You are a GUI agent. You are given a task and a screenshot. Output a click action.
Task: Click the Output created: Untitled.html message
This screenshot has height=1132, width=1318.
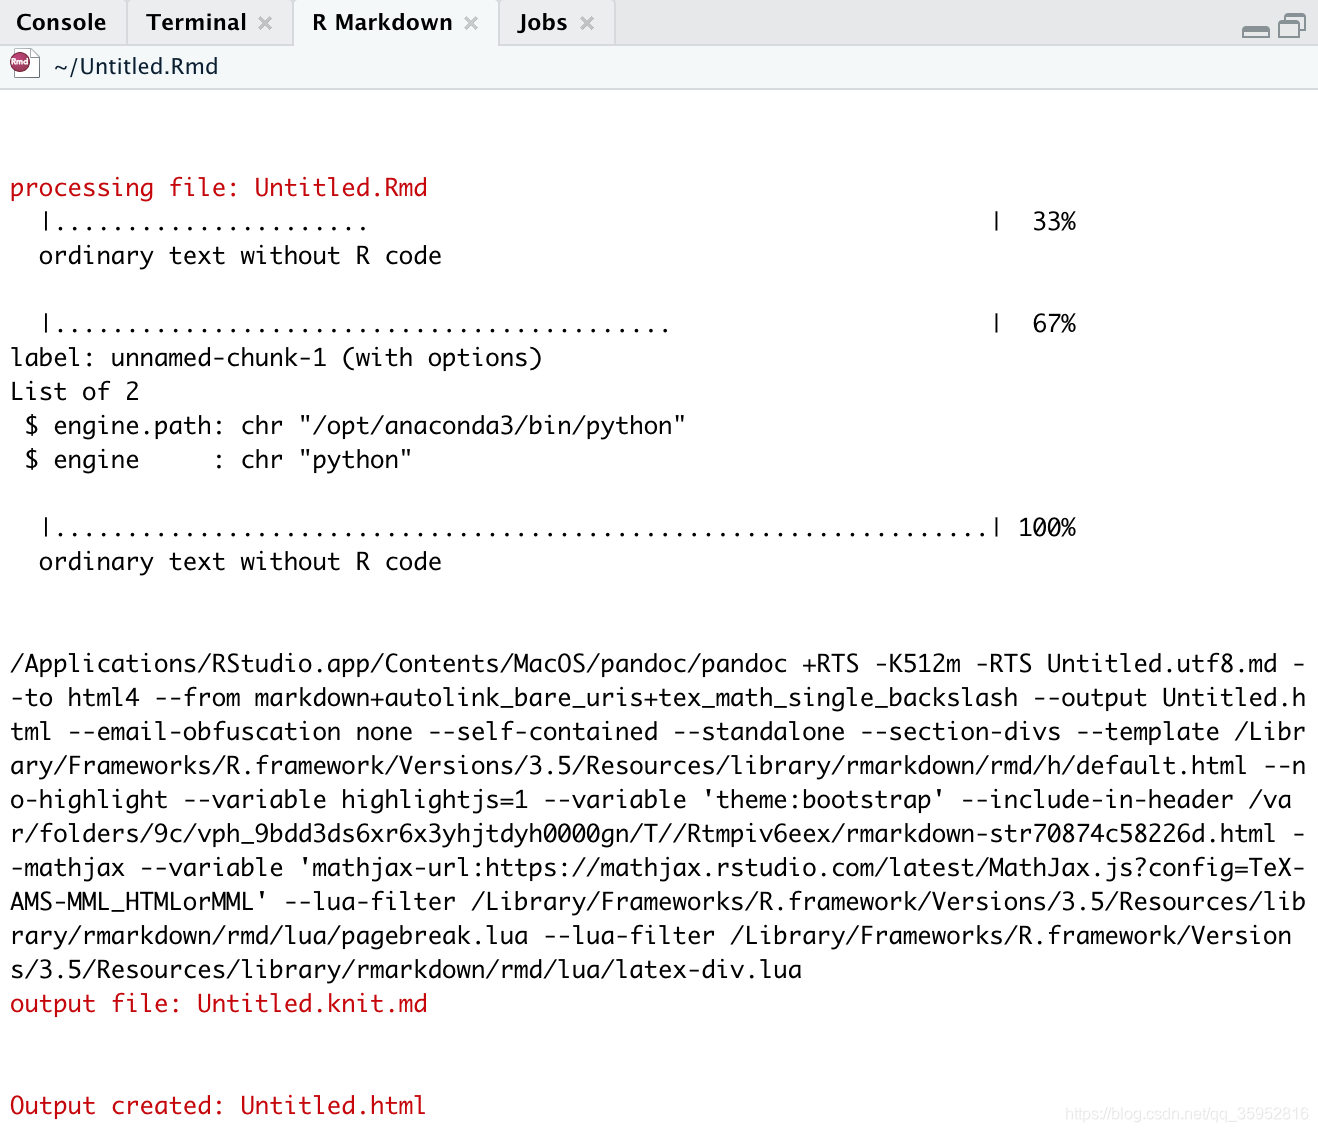point(216,1105)
